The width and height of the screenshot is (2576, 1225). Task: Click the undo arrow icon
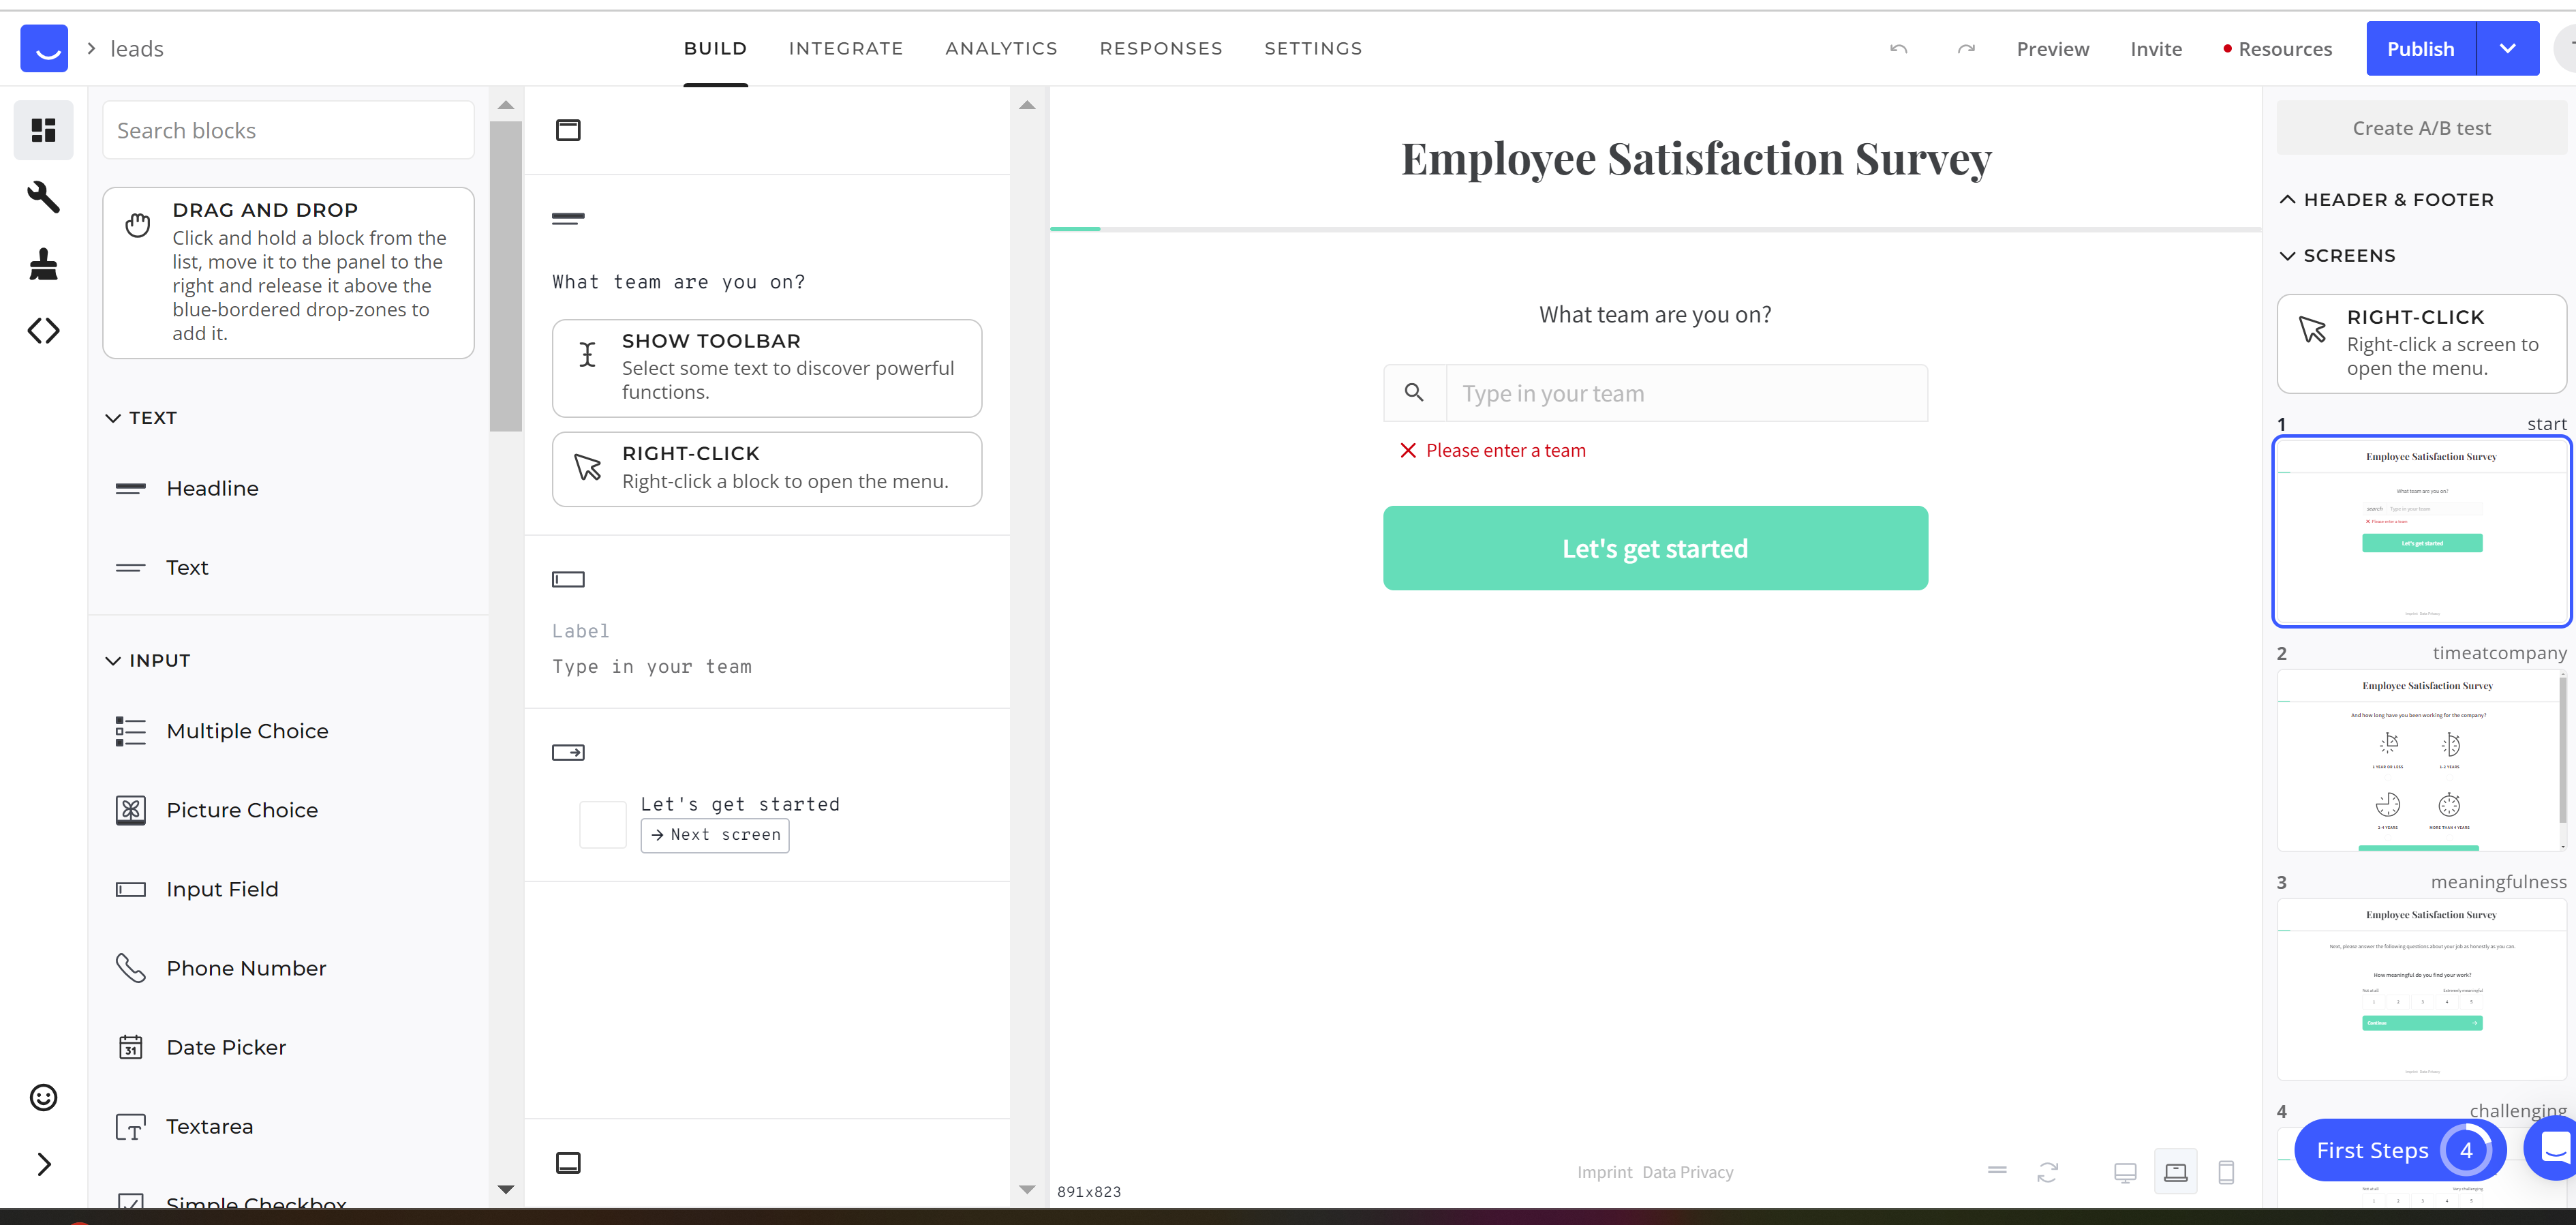(1898, 49)
